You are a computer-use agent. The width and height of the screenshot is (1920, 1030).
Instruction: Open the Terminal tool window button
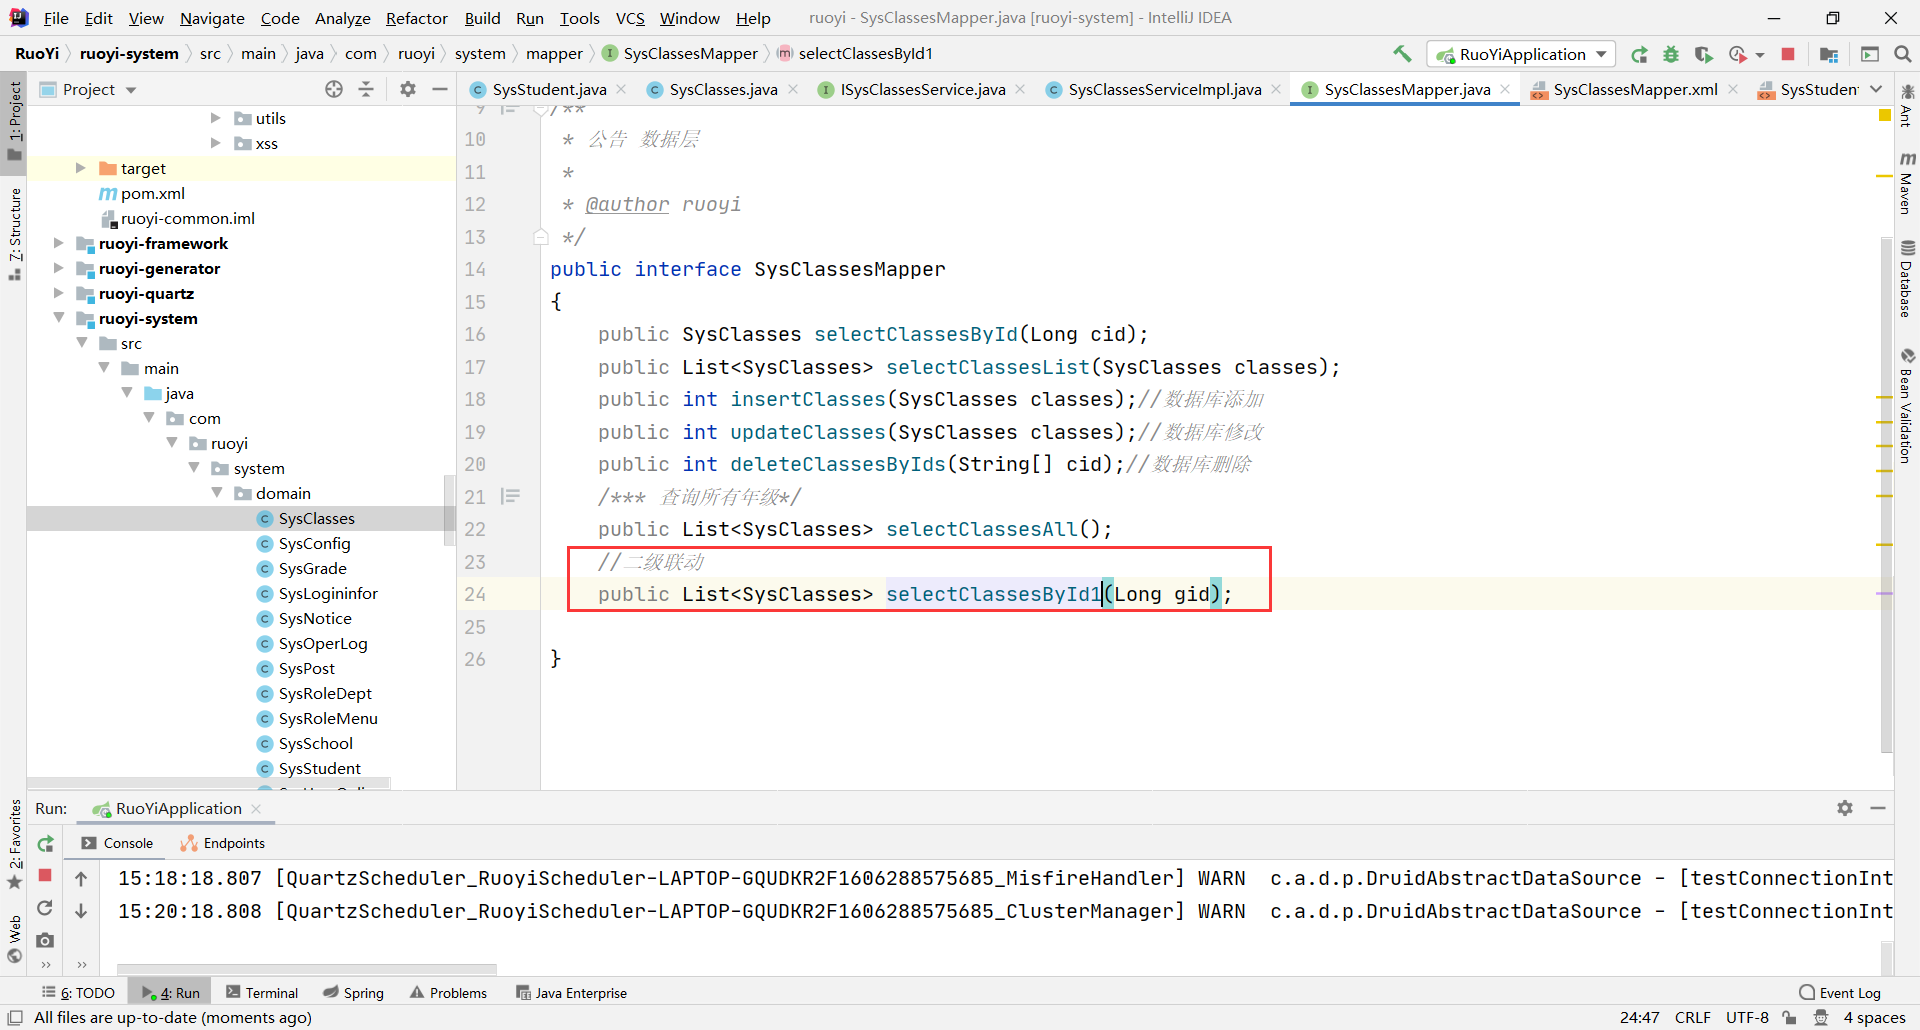262,992
